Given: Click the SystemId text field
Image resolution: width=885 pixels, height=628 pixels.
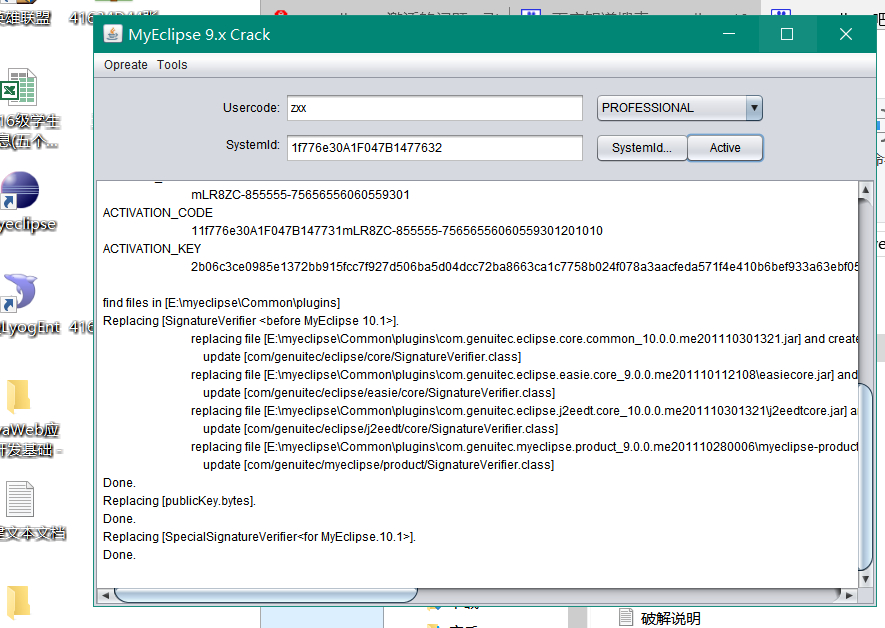Looking at the screenshot, I should (x=435, y=148).
